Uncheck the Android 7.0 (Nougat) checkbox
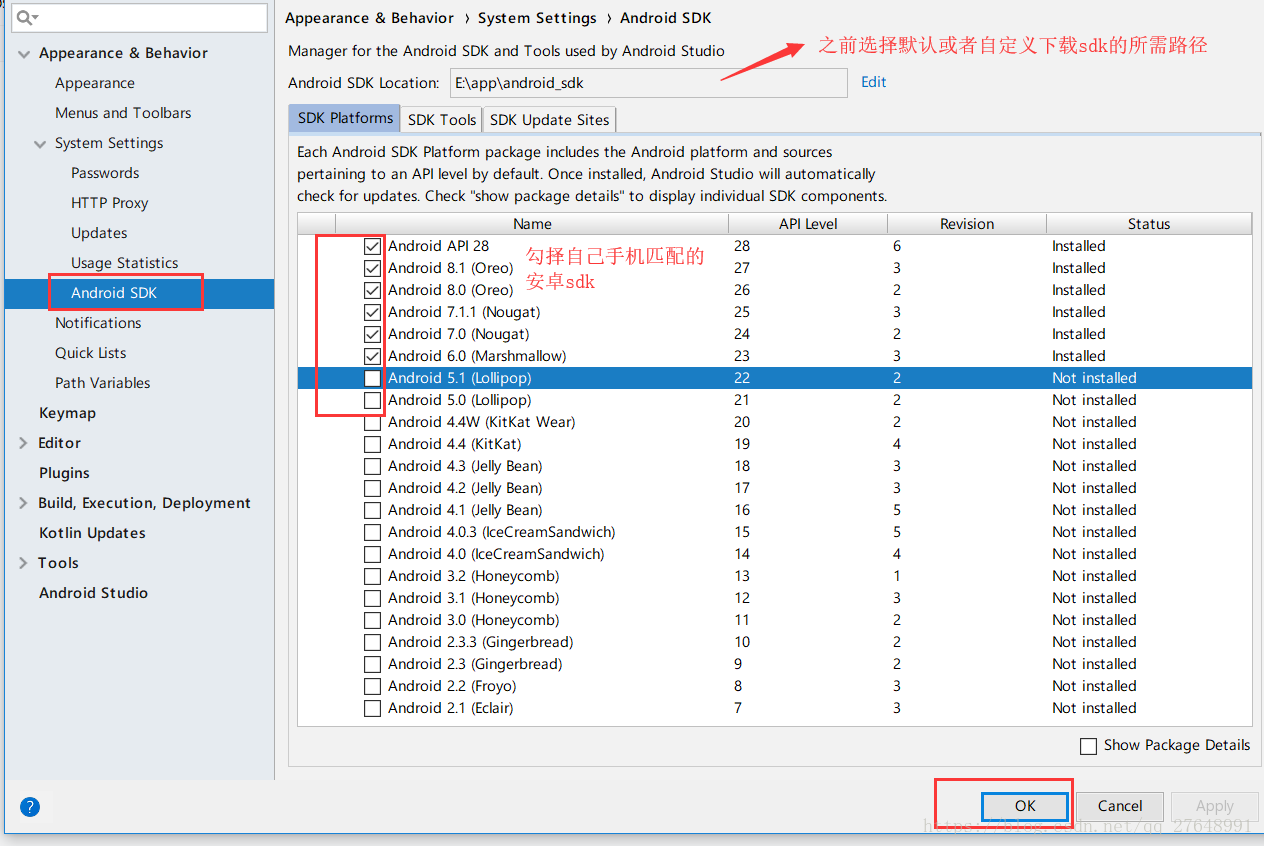The image size is (1264, 846). coord(373,334)
